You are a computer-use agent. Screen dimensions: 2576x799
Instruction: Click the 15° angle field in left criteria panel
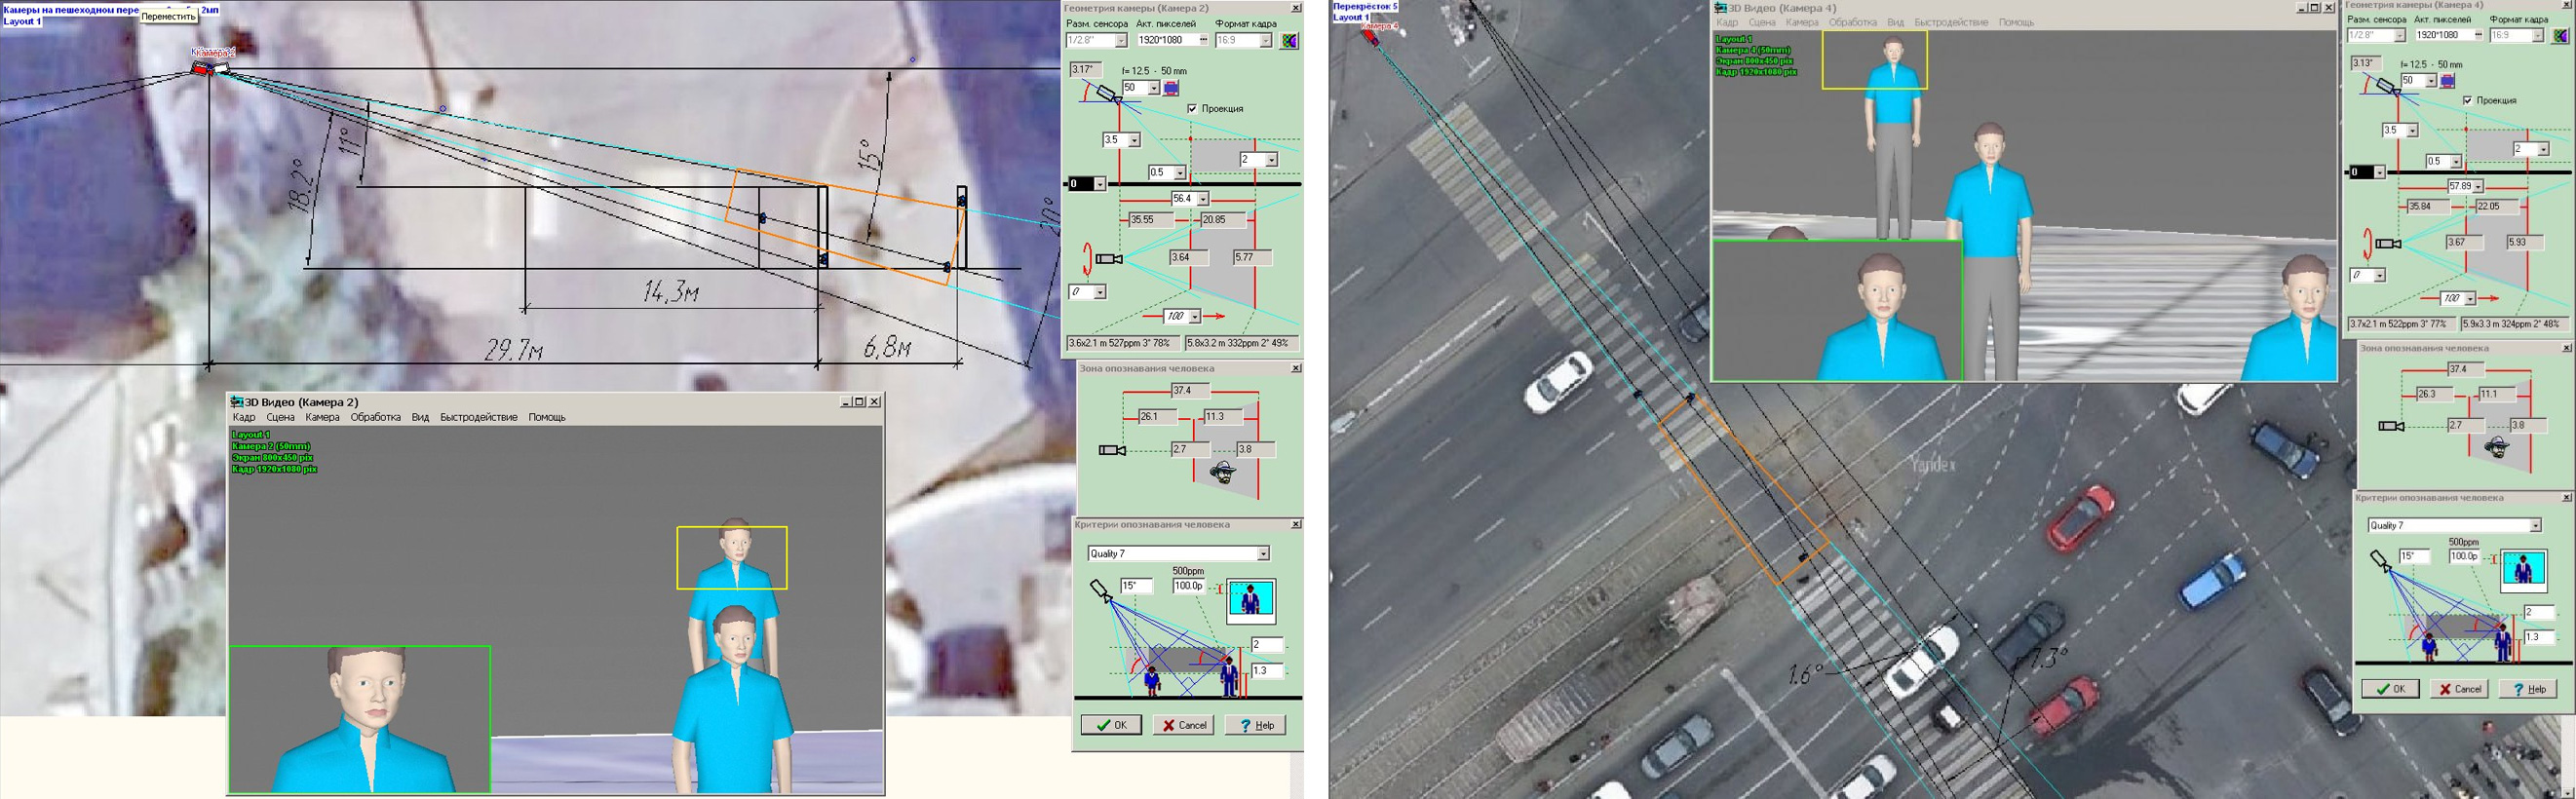[x=1135, y=587]
